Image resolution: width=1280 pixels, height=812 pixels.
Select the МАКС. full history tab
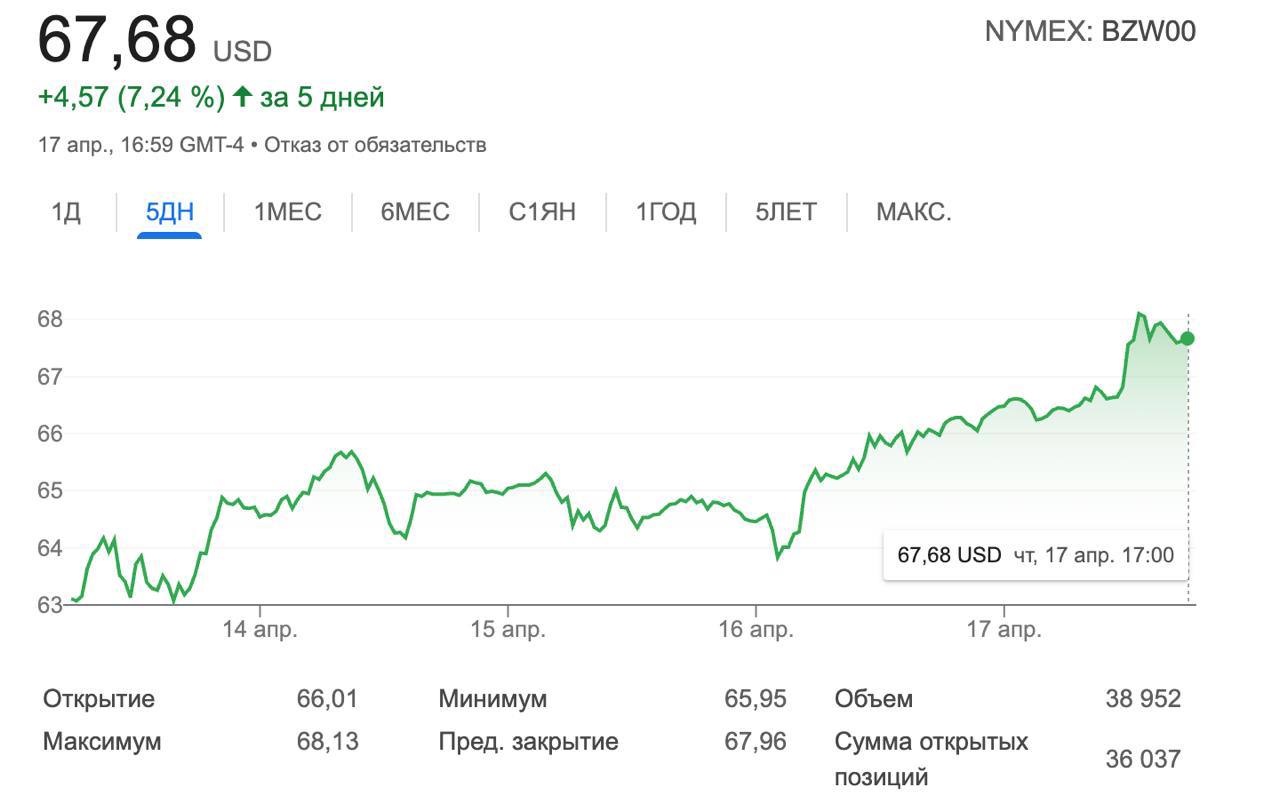click(914, 212)
